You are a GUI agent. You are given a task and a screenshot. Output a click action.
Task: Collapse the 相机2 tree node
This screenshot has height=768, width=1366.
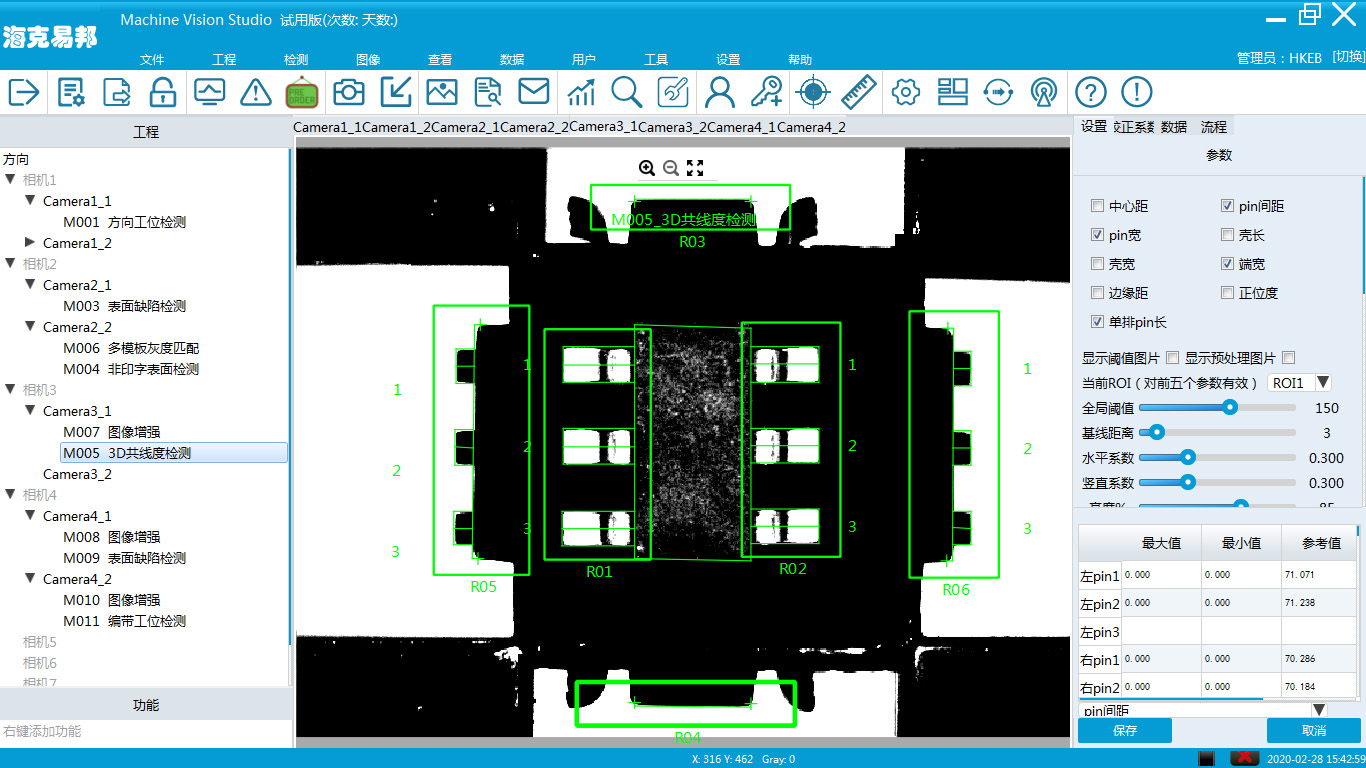pyautogui.click(x=10, y=264)
